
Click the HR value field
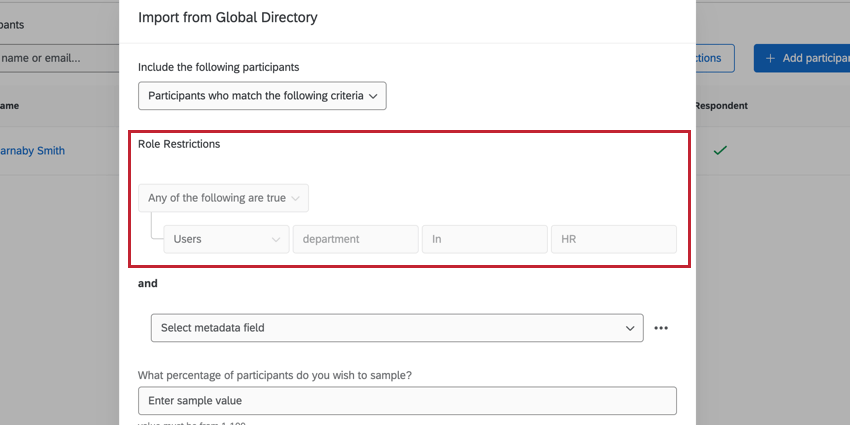(x=613, y=239)
